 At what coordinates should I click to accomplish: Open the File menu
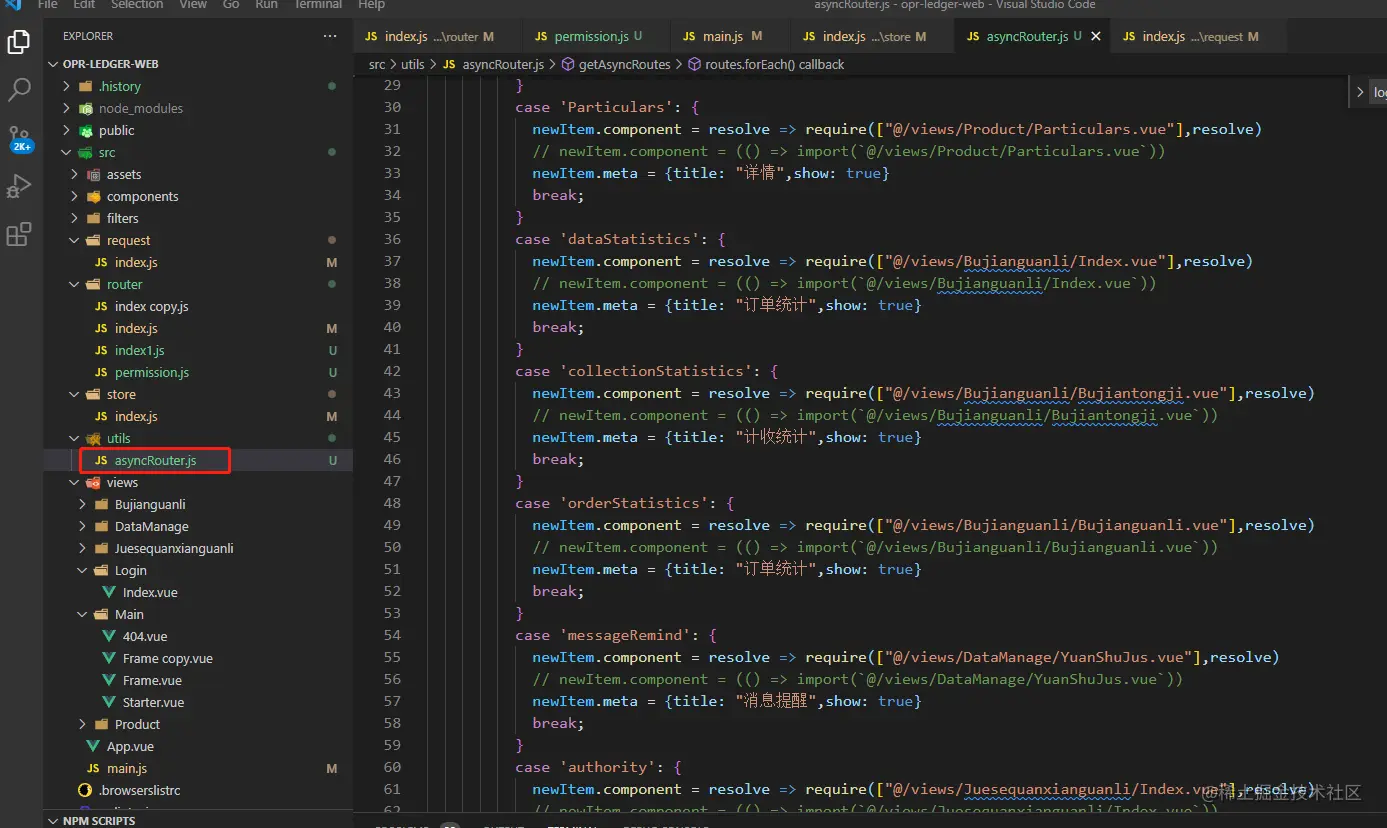47,4
